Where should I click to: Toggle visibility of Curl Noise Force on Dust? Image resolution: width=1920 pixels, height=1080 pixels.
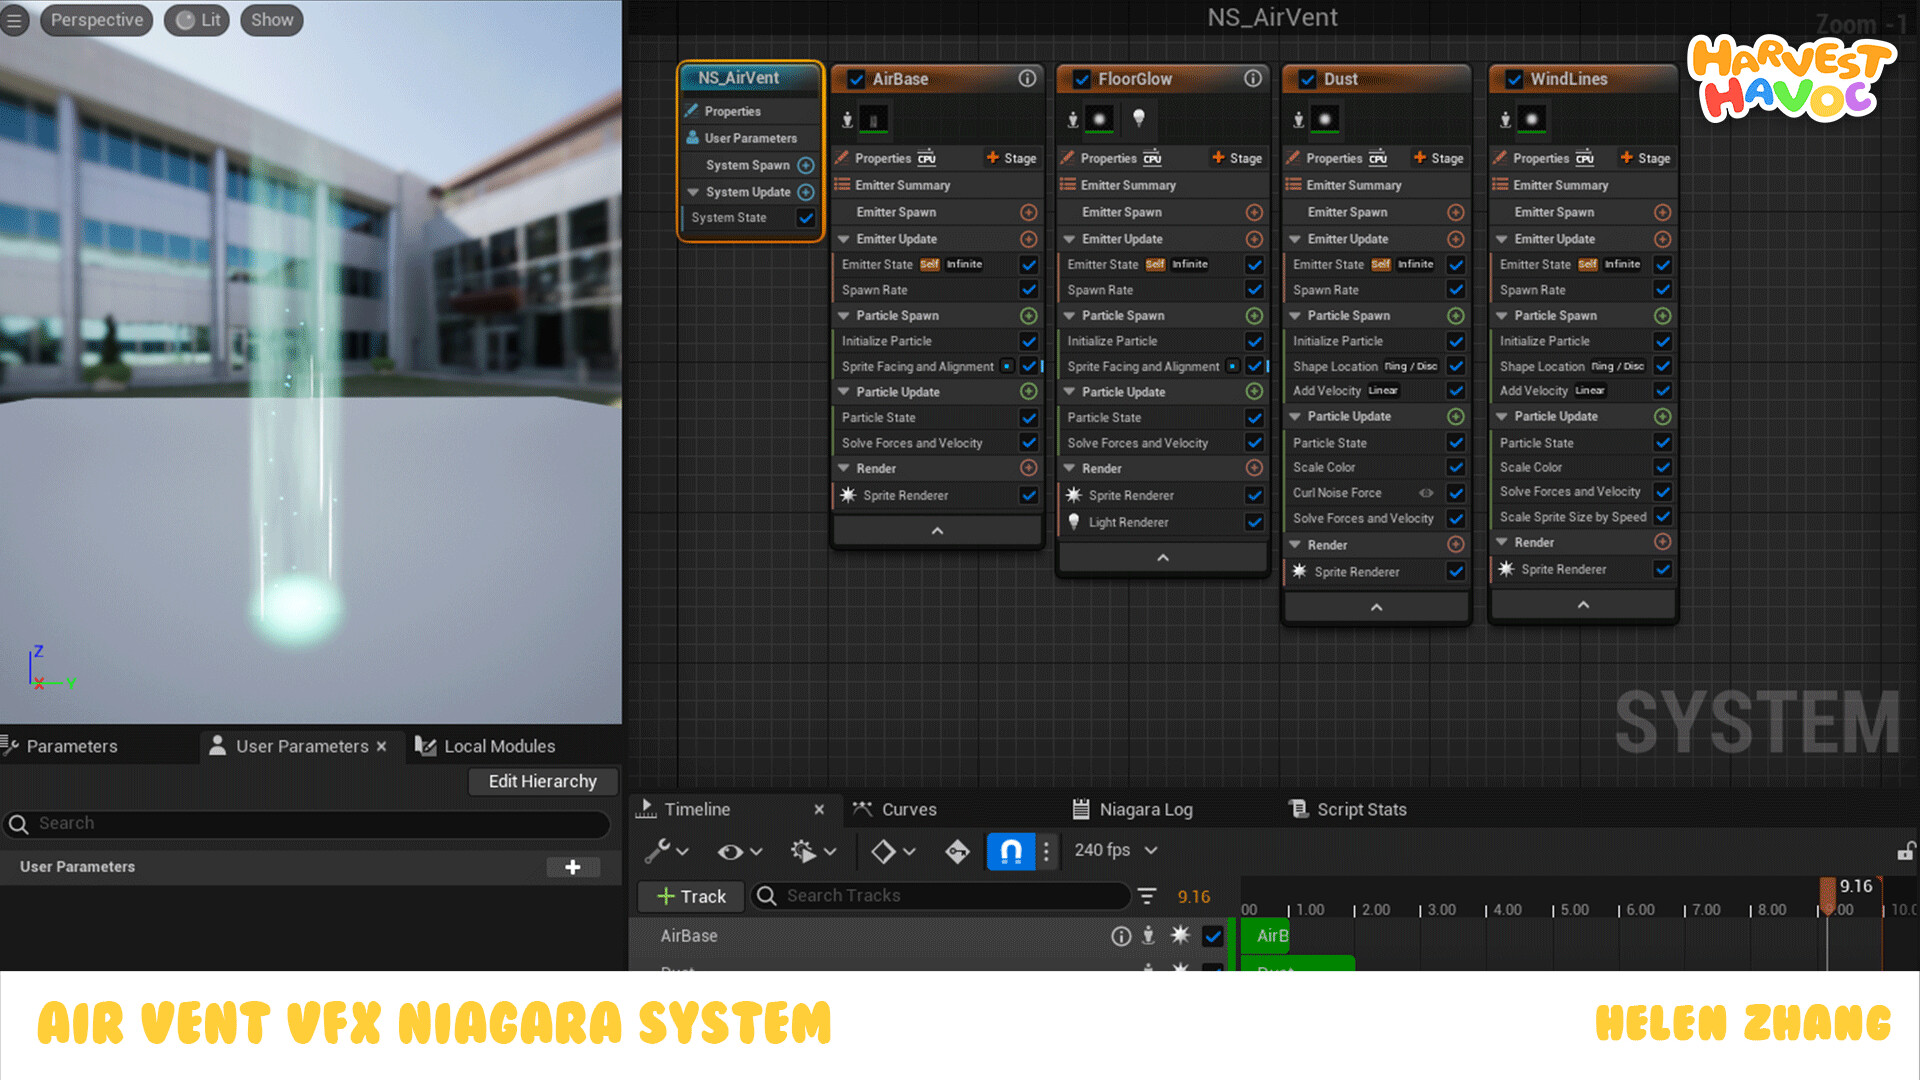click(x=1427, y=492)
